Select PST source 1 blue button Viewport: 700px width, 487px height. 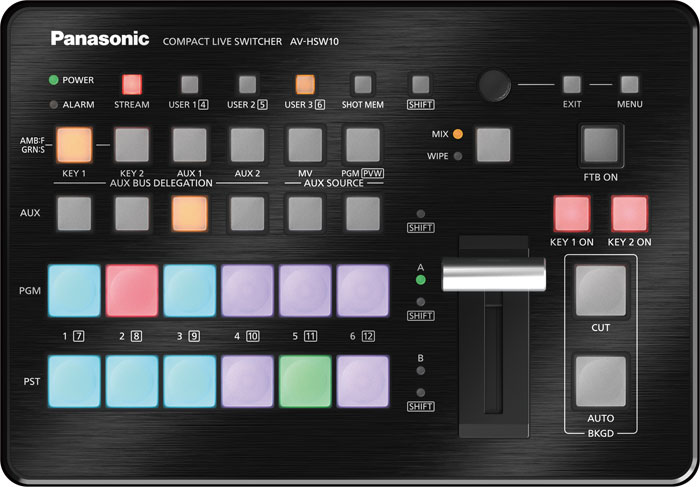click(x=74, y=382)
